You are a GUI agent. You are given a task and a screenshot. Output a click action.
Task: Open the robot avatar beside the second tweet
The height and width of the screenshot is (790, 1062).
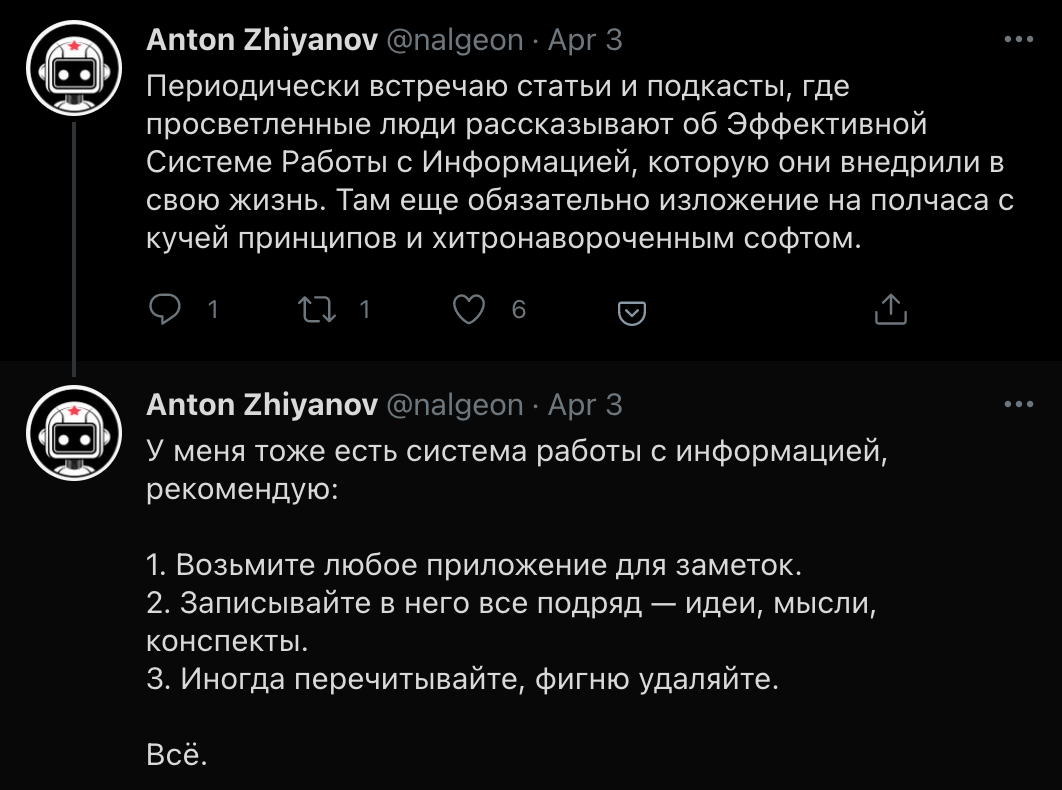pos(73,433)
